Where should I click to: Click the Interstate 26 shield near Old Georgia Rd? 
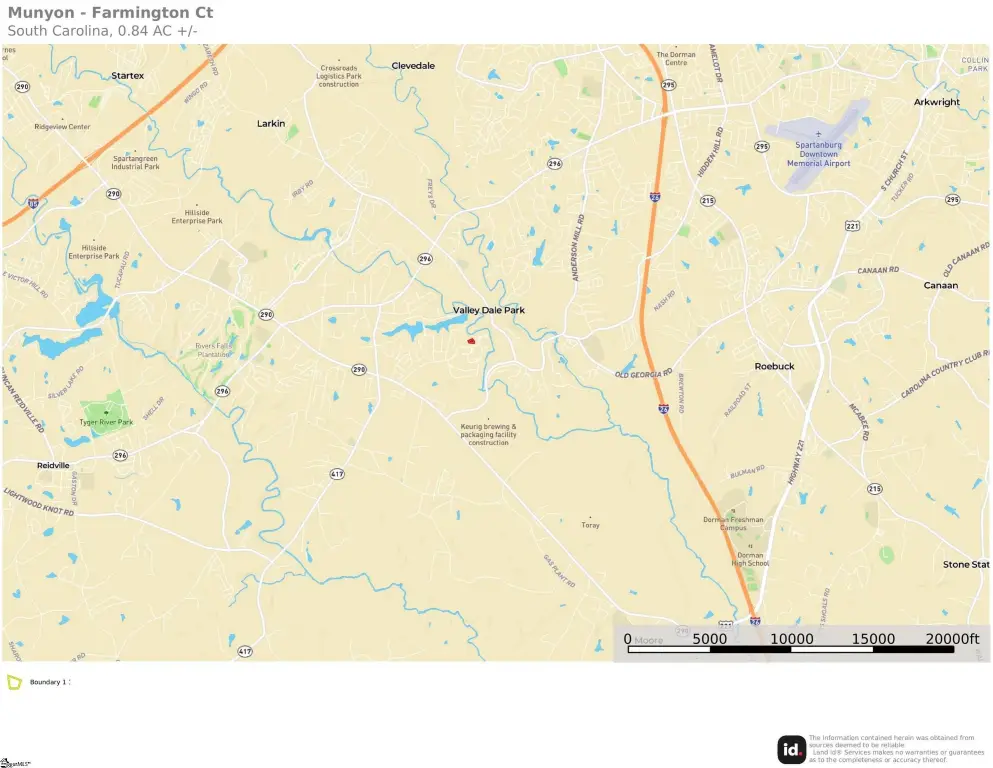(663, 409)
